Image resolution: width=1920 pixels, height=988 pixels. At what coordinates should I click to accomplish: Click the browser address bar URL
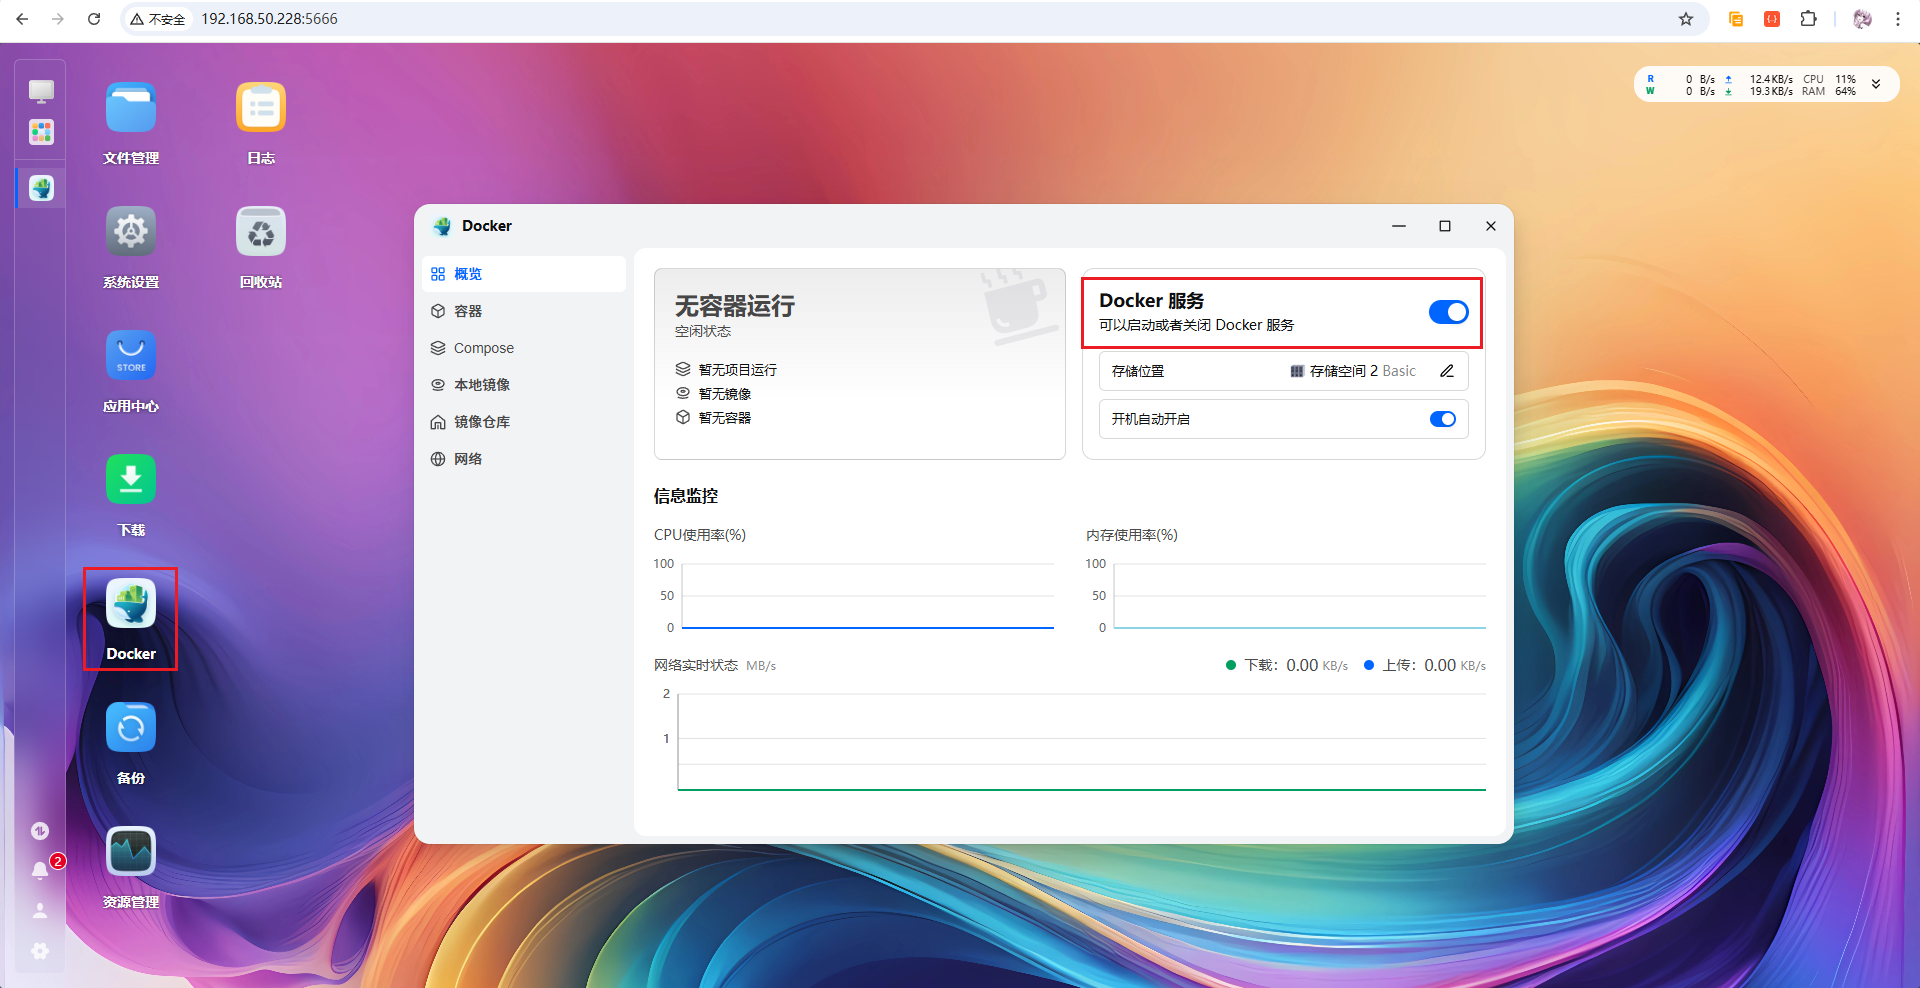pos(269,19)
